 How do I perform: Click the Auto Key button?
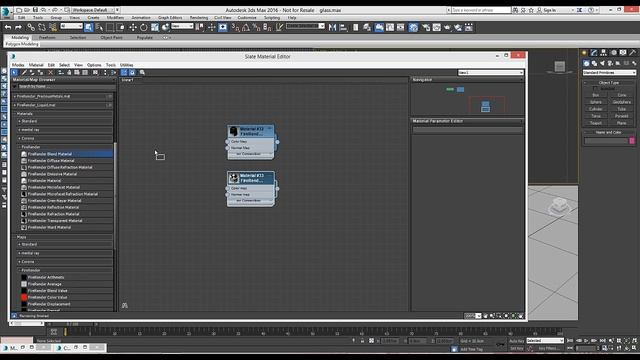tap(516, 341)
